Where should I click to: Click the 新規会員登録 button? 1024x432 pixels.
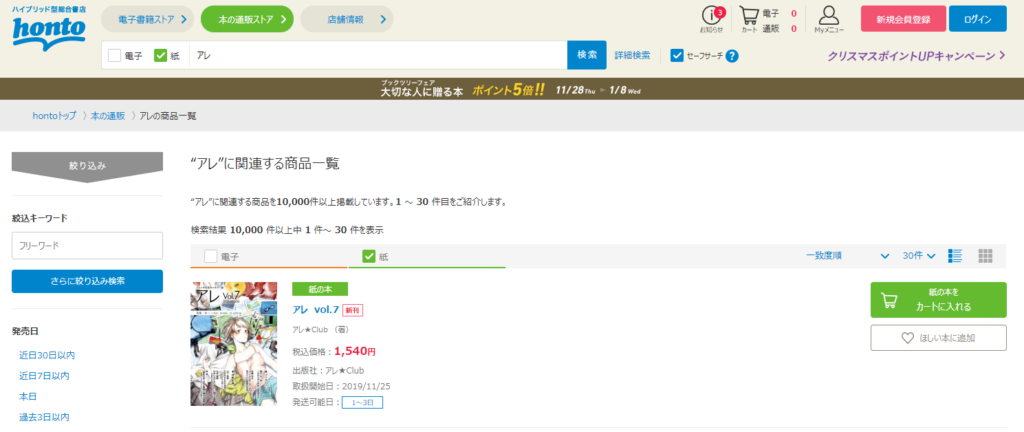[902, 19]
